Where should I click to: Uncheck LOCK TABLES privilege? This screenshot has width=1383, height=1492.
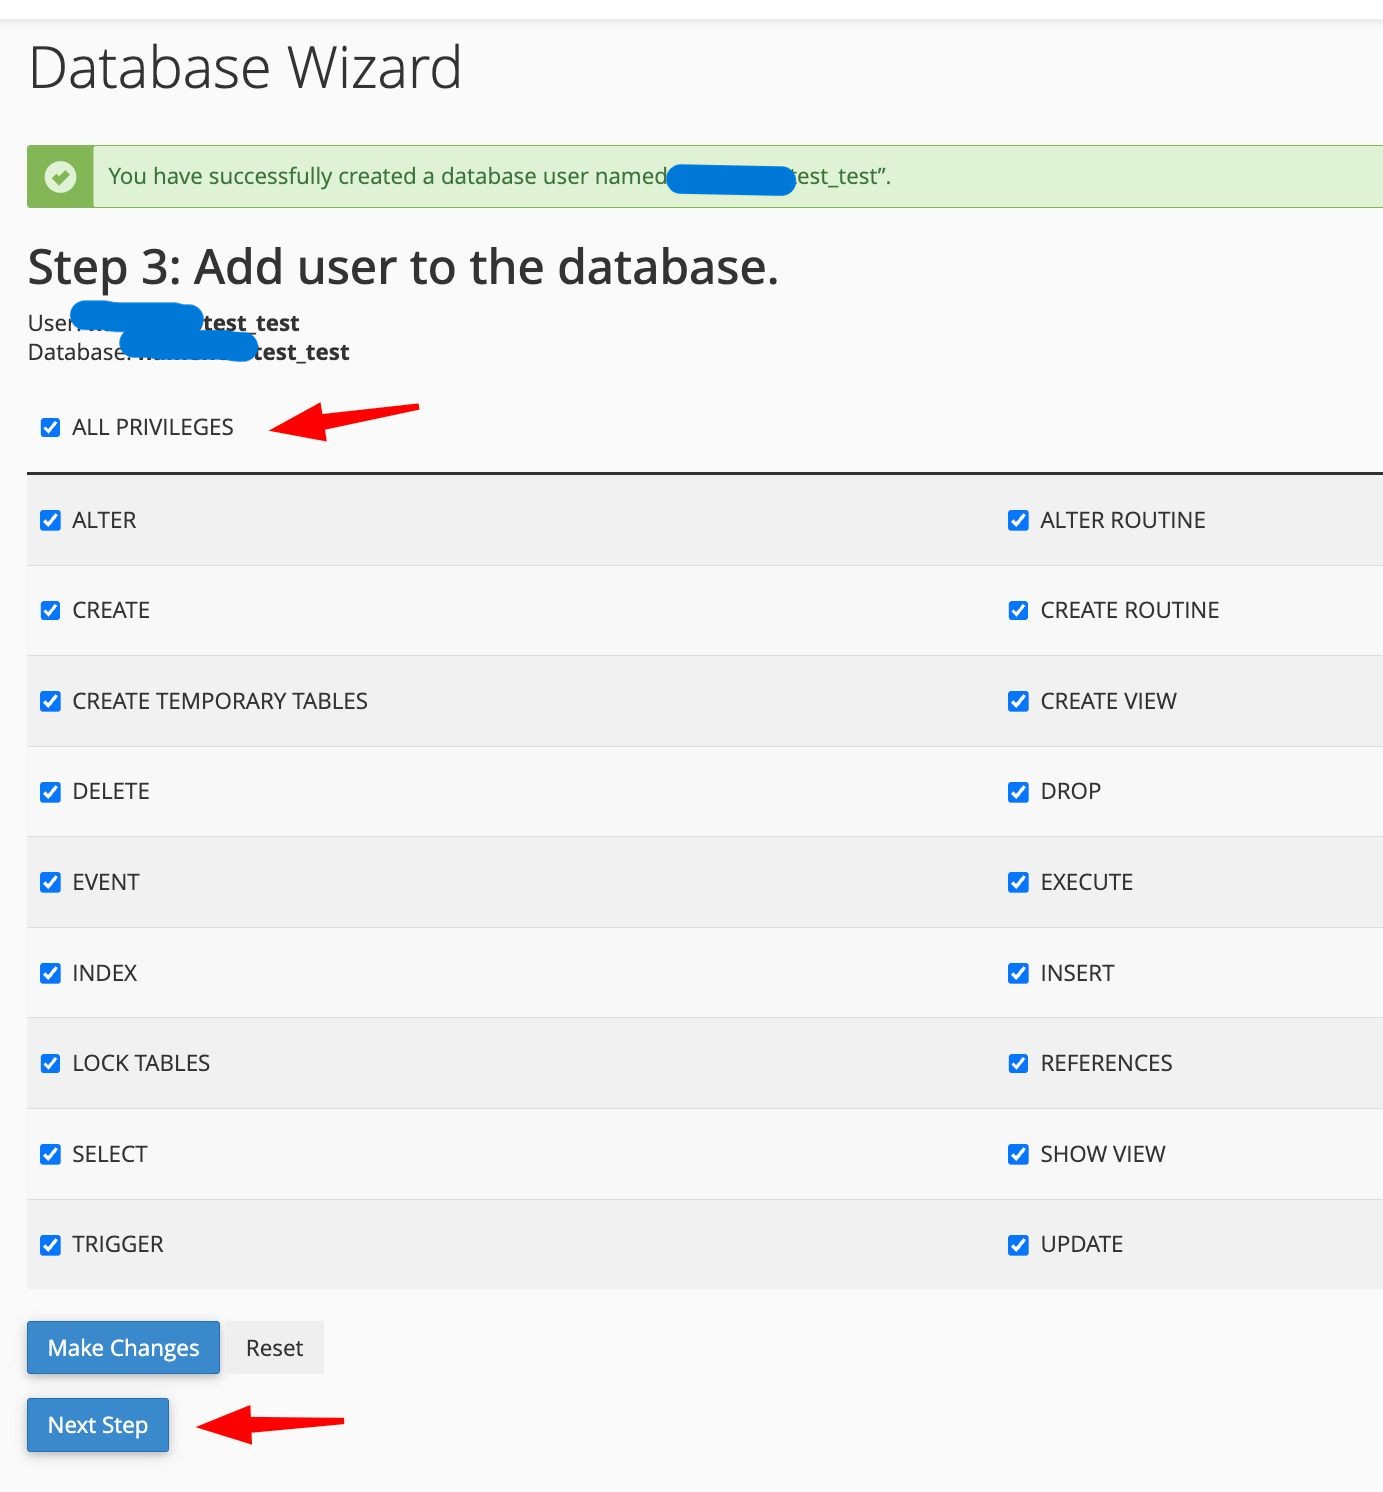[50, 1064]
